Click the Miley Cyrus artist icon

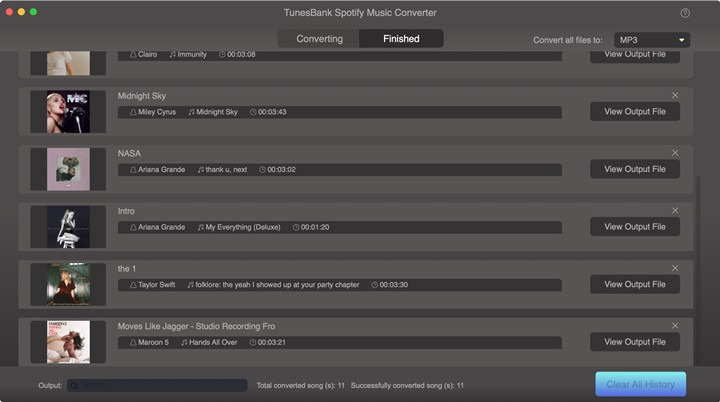[x=133, y=112]
